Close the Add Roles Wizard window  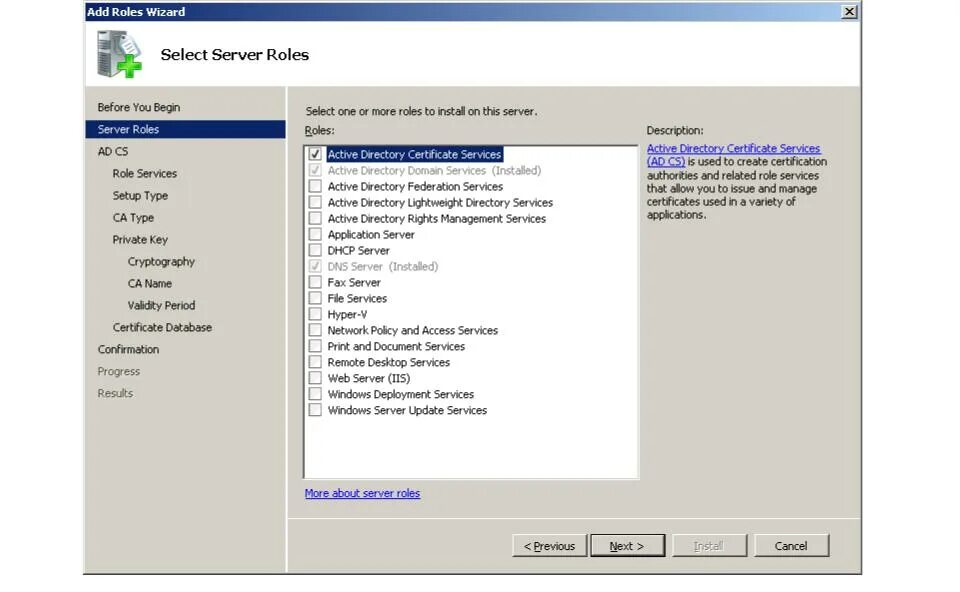point(849,12)
